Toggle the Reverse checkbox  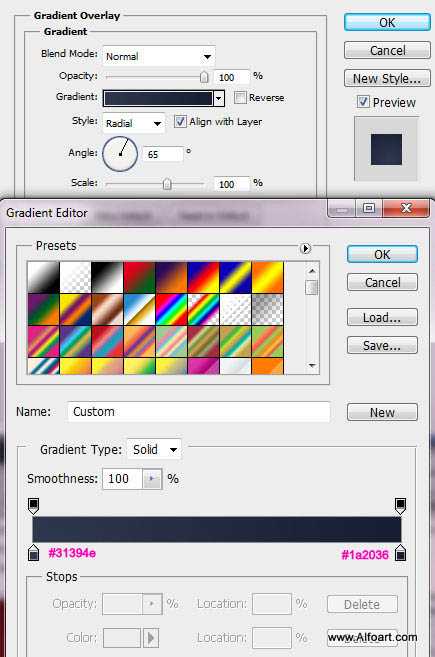[x=240, y=98]
